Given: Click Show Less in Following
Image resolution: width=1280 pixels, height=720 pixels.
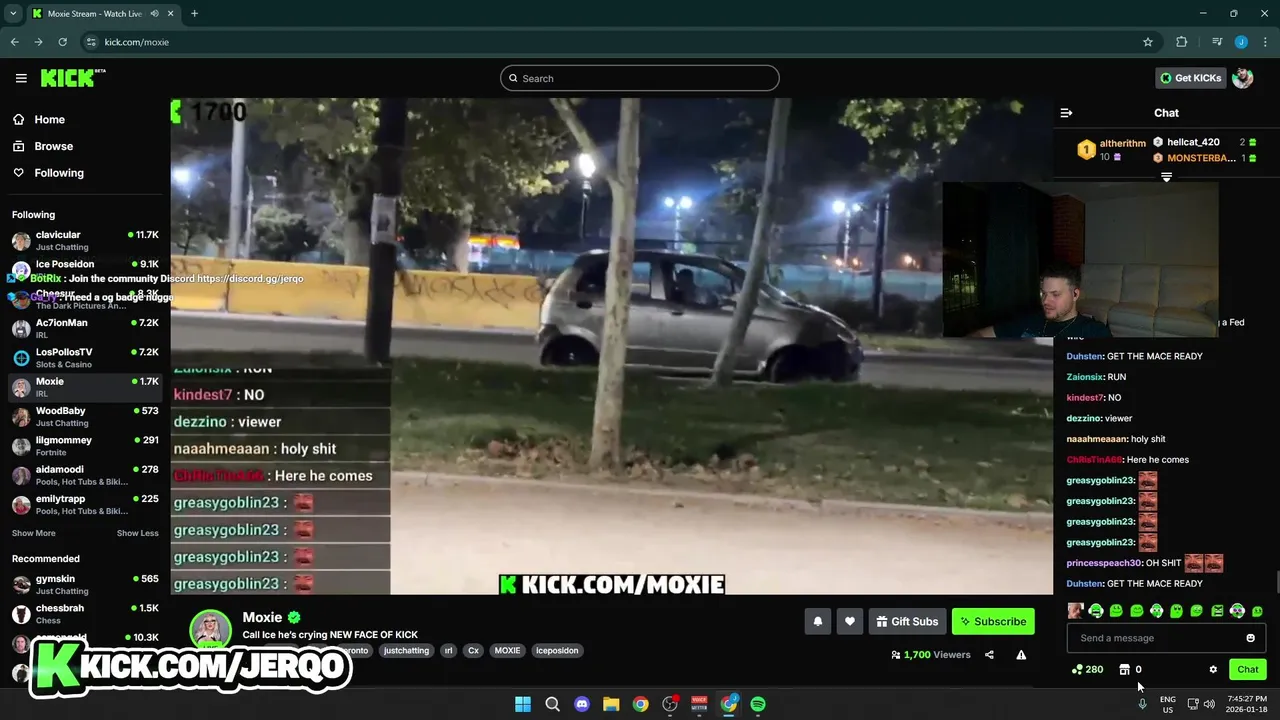Looking at the screenshot, I should point(137,533).
